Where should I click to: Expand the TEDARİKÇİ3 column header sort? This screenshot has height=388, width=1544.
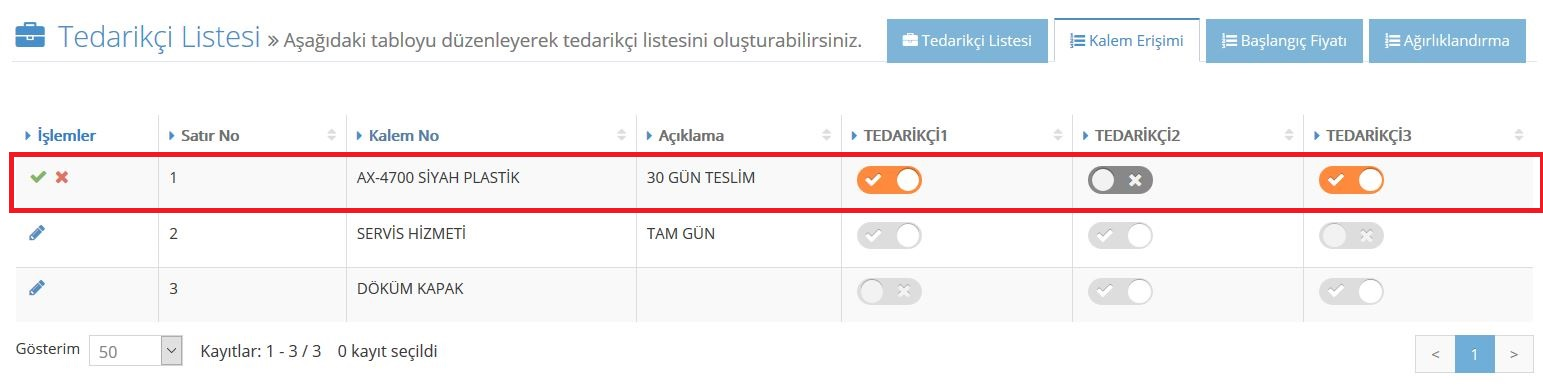[x=1519, y=135]
